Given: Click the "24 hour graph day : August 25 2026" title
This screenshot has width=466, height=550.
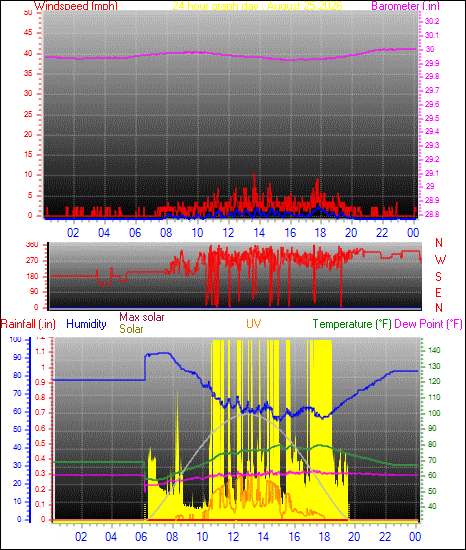Looking at the screenshot, I should (x=257, y=6).
